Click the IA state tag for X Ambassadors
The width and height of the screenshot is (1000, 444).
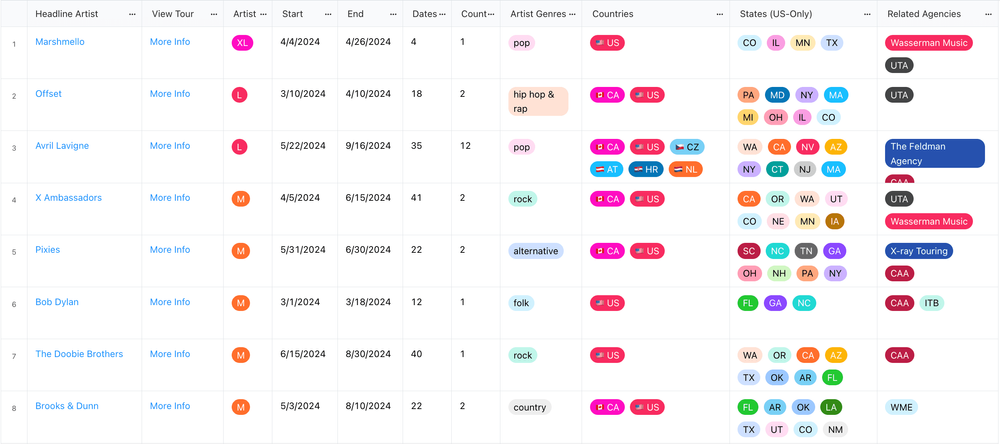coord(834,221)
